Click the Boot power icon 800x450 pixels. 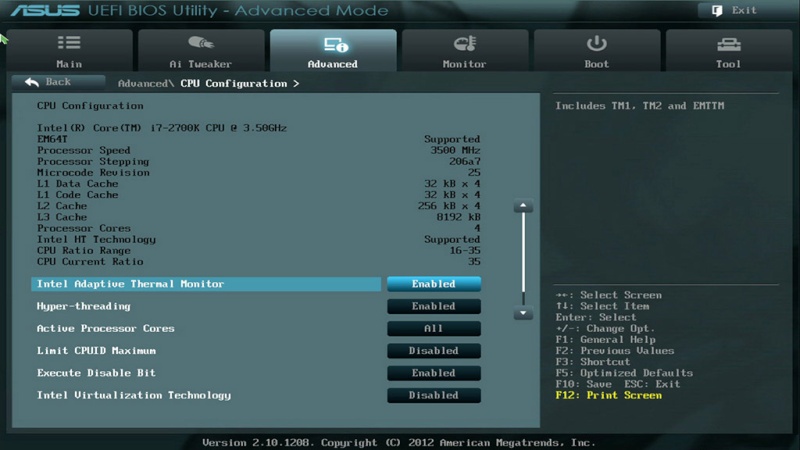(596, 43)
